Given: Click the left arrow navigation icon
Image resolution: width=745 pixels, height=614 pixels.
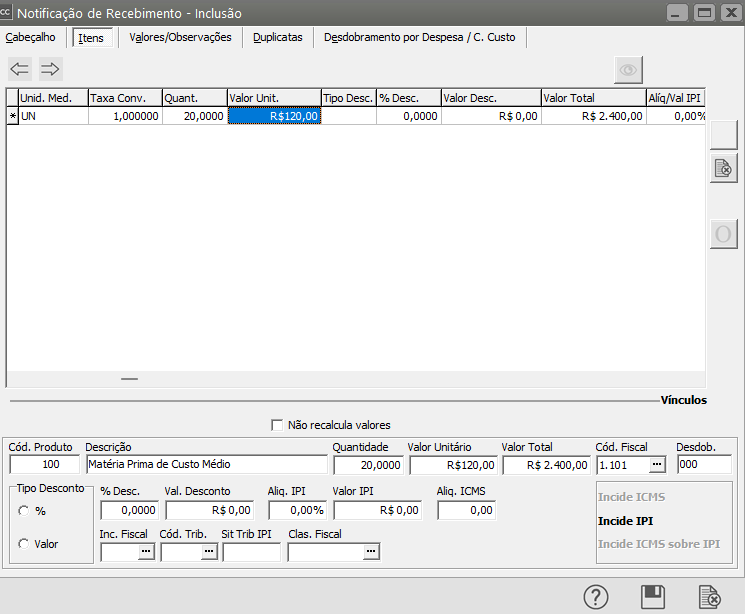Looking at the screenshot, I should tap(20, 68).
